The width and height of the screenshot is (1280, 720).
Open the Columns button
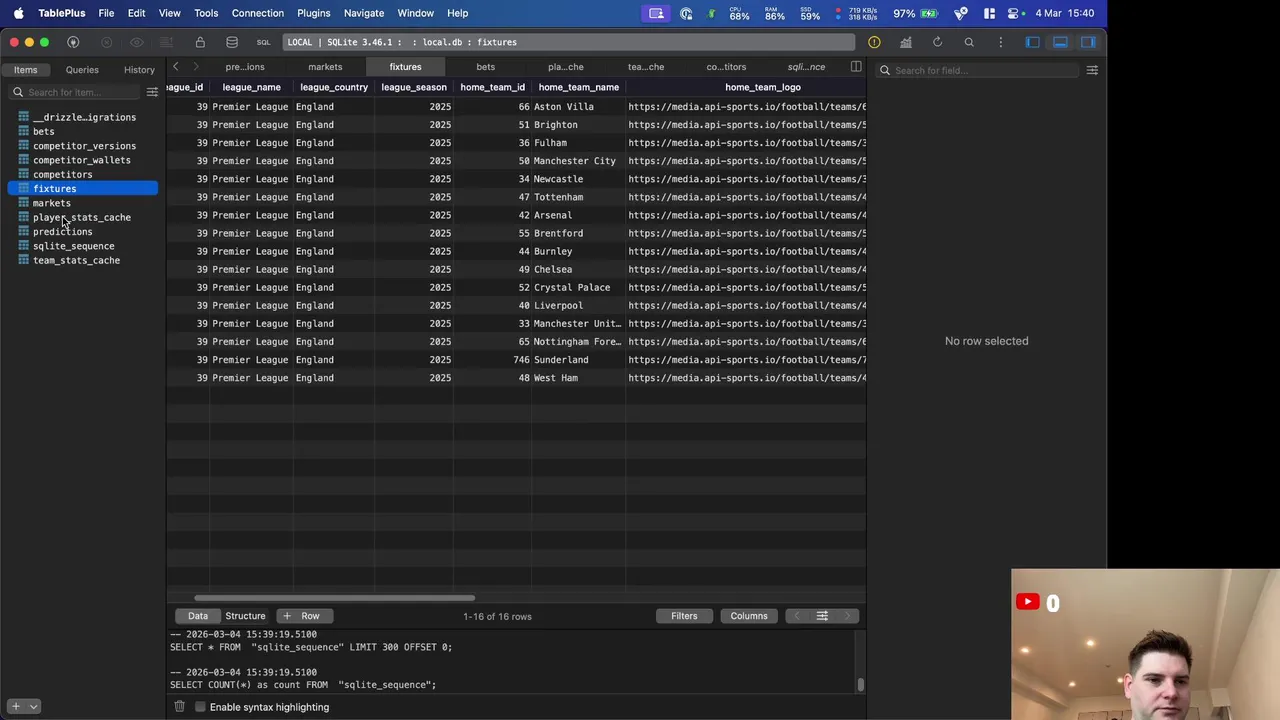coord(749,616)
